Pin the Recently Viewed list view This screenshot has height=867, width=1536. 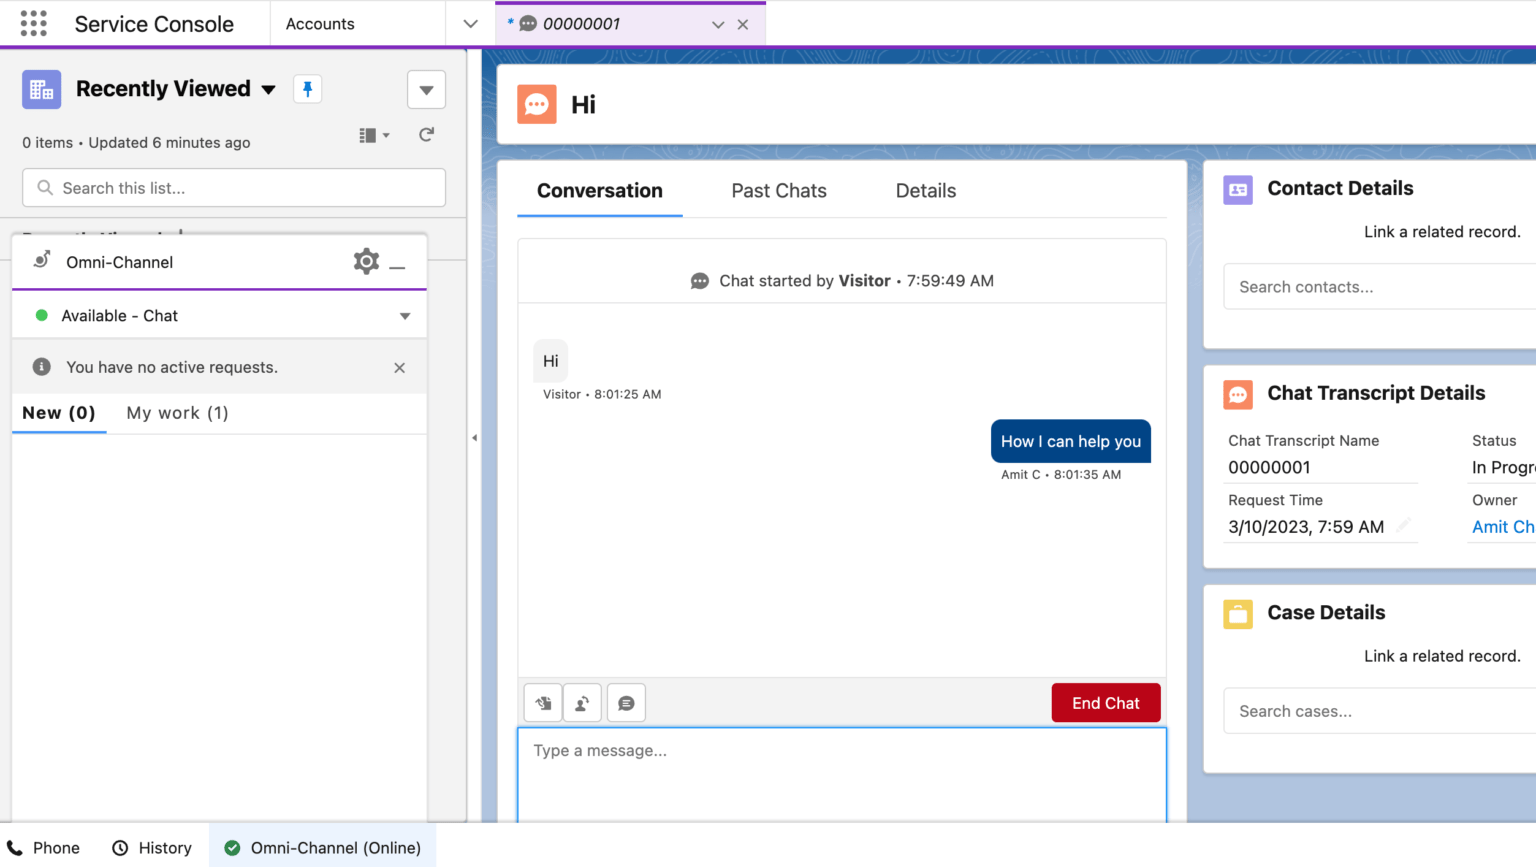pyautogui.click(x=307, y=89)
